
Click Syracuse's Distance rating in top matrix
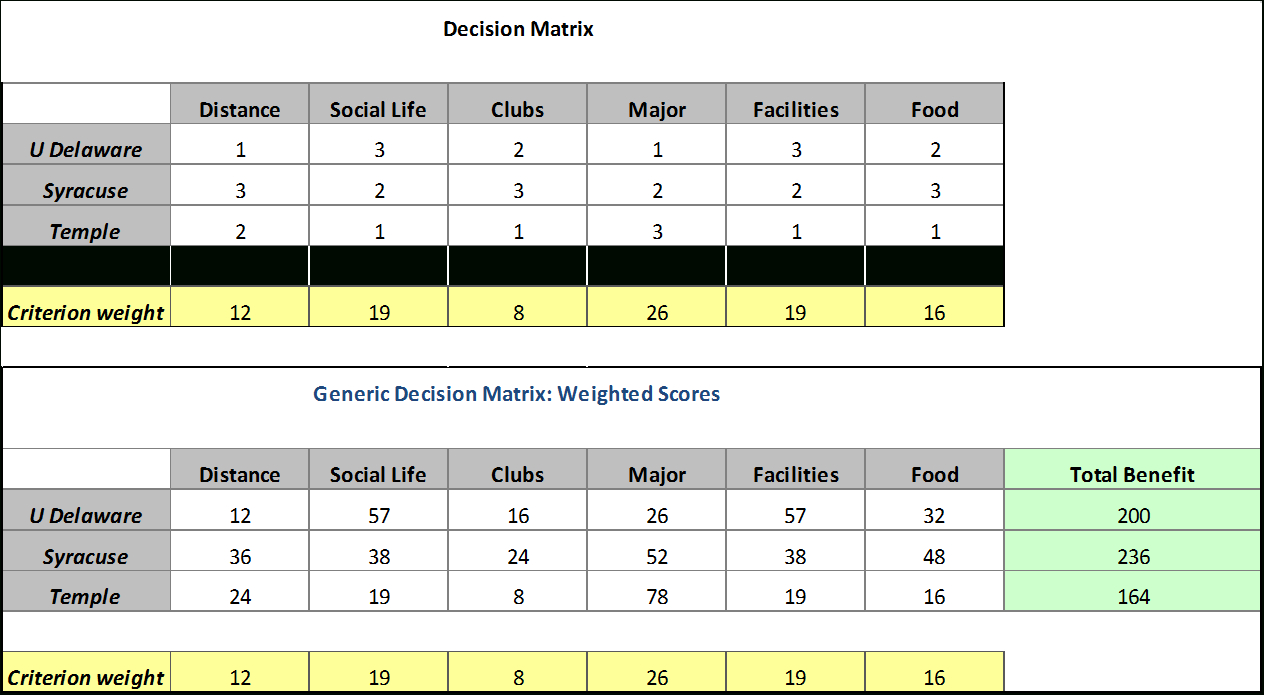tap(240, 191)
